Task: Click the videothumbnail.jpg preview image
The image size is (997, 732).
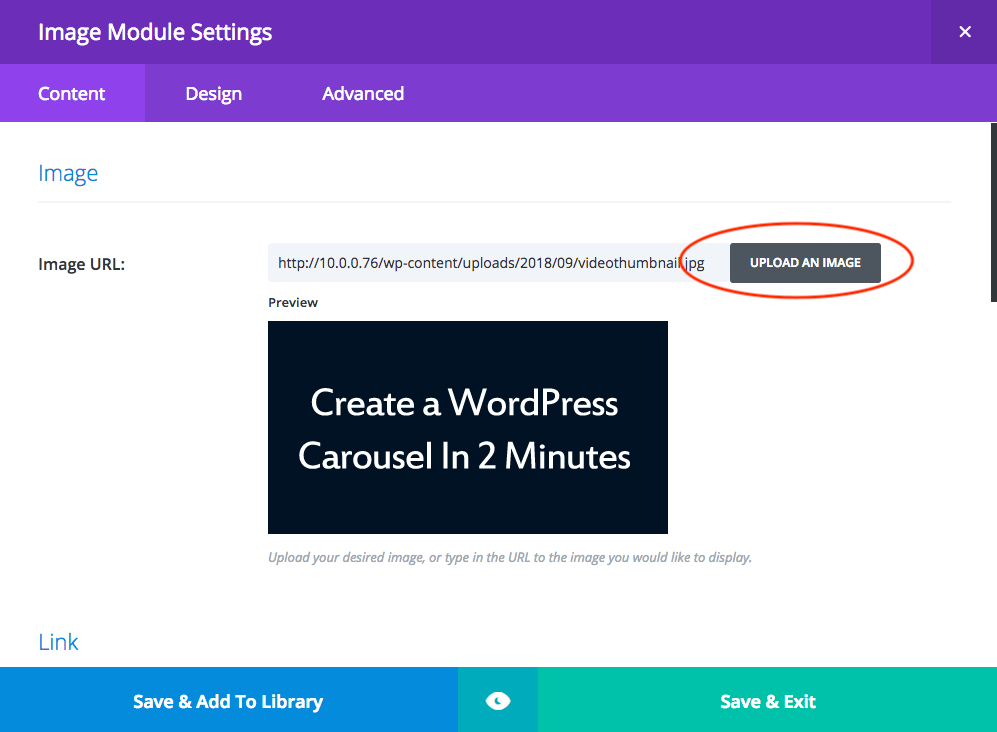Action: (467, 427)
